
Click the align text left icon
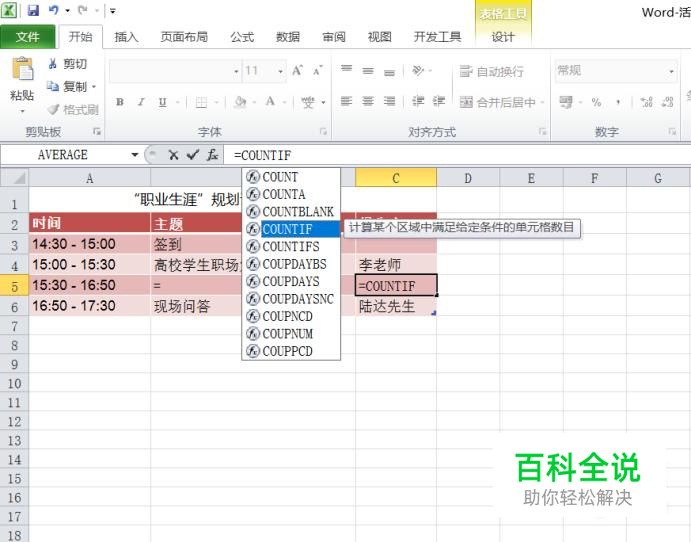click(346, 102)
